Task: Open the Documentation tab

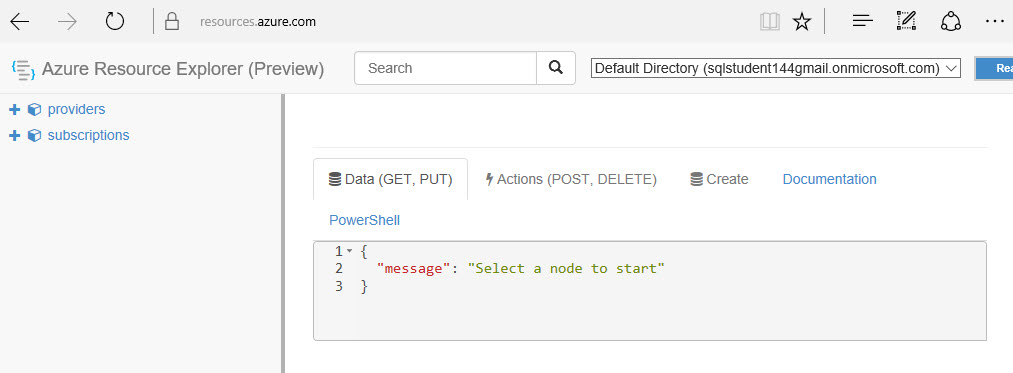Action: click(x=830, y=179)
